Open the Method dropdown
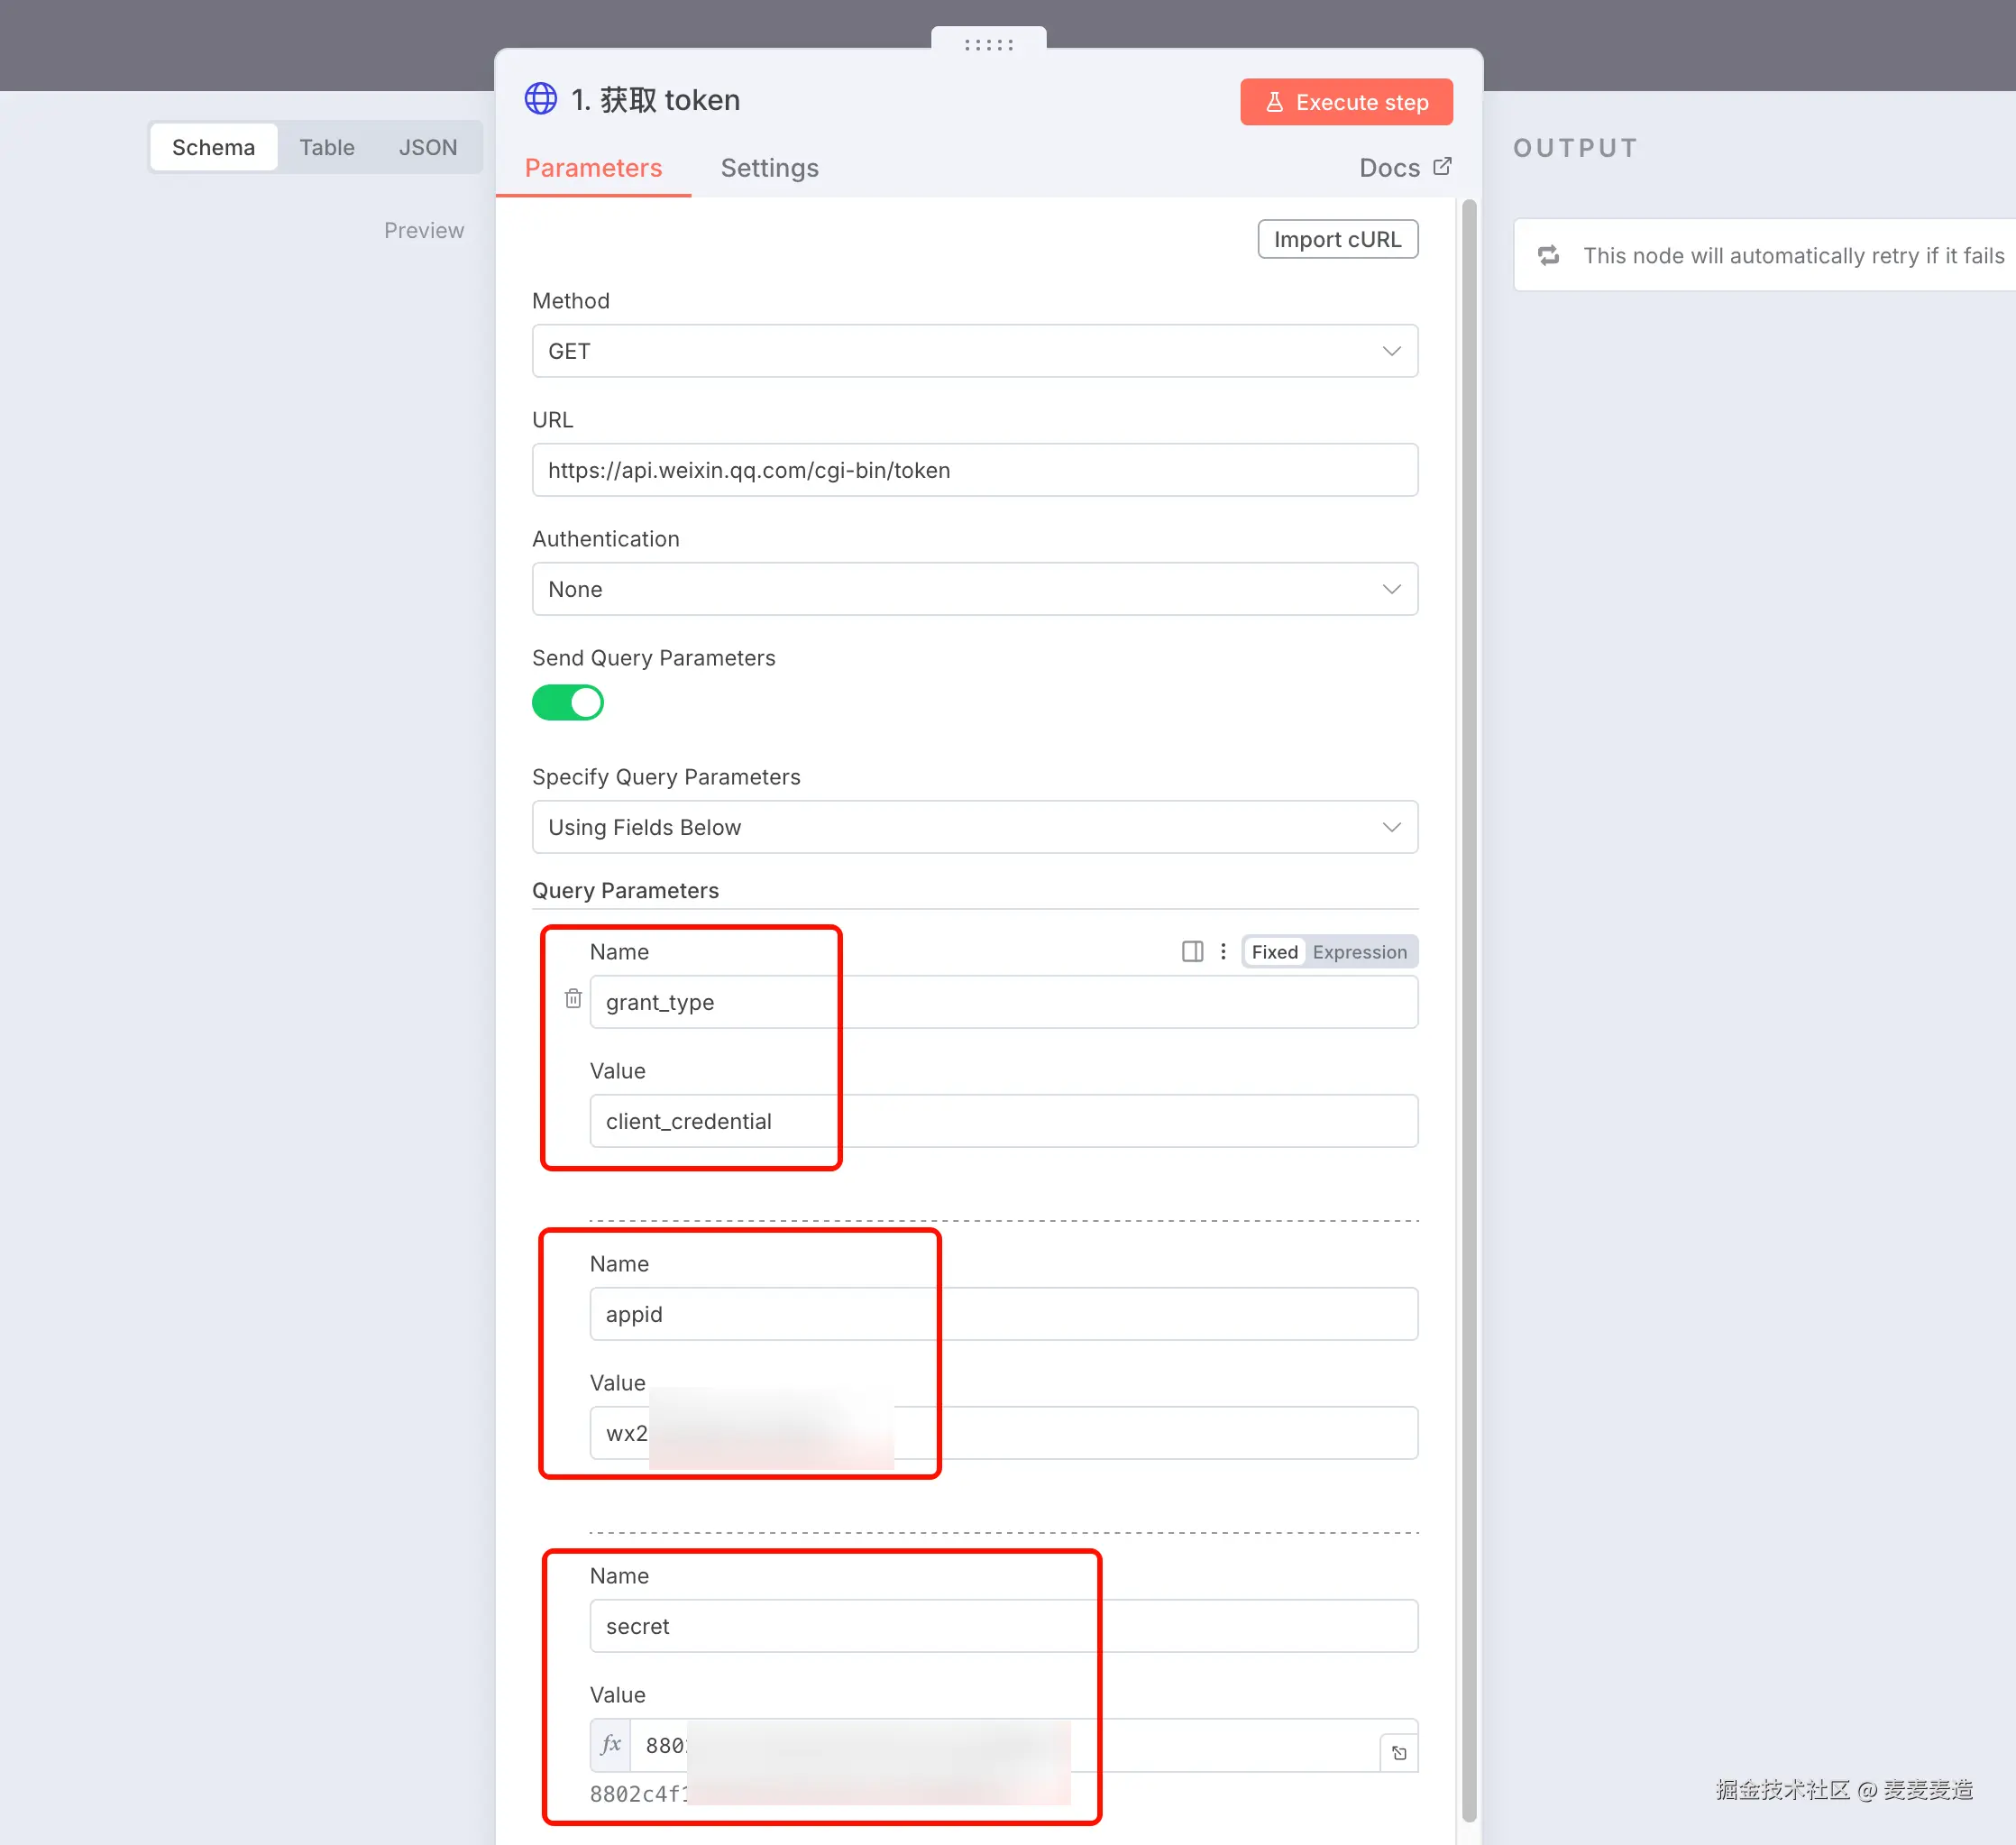Viewport: 2016px width, 1845px height. click(x=974, y=351)
